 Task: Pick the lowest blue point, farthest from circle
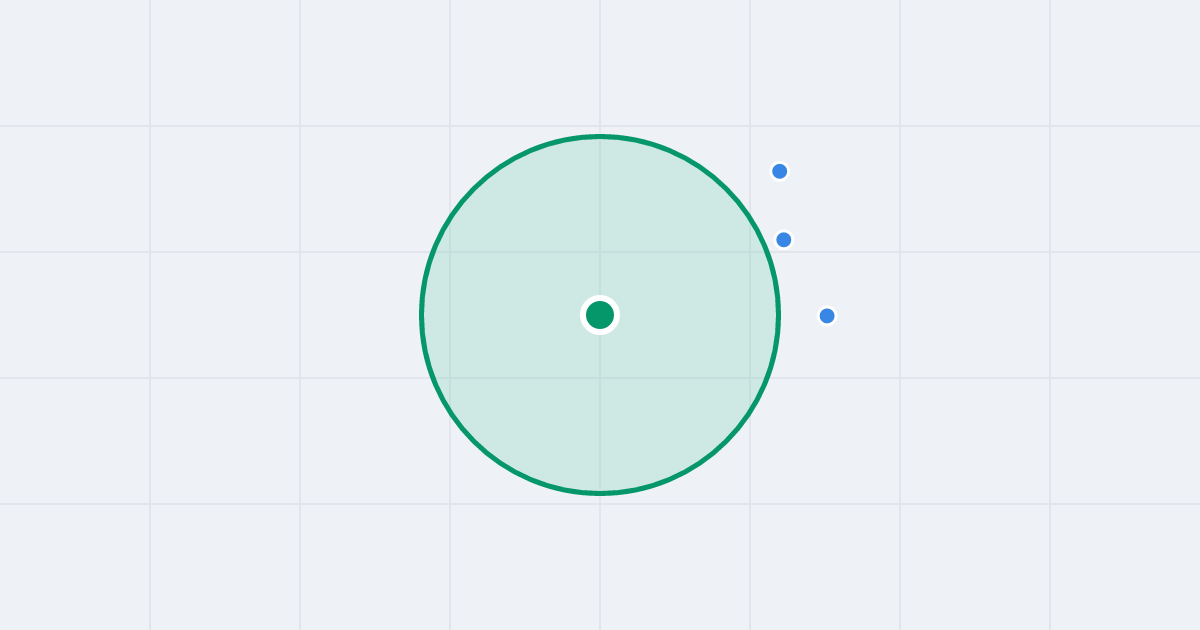(x=827, y=316)
